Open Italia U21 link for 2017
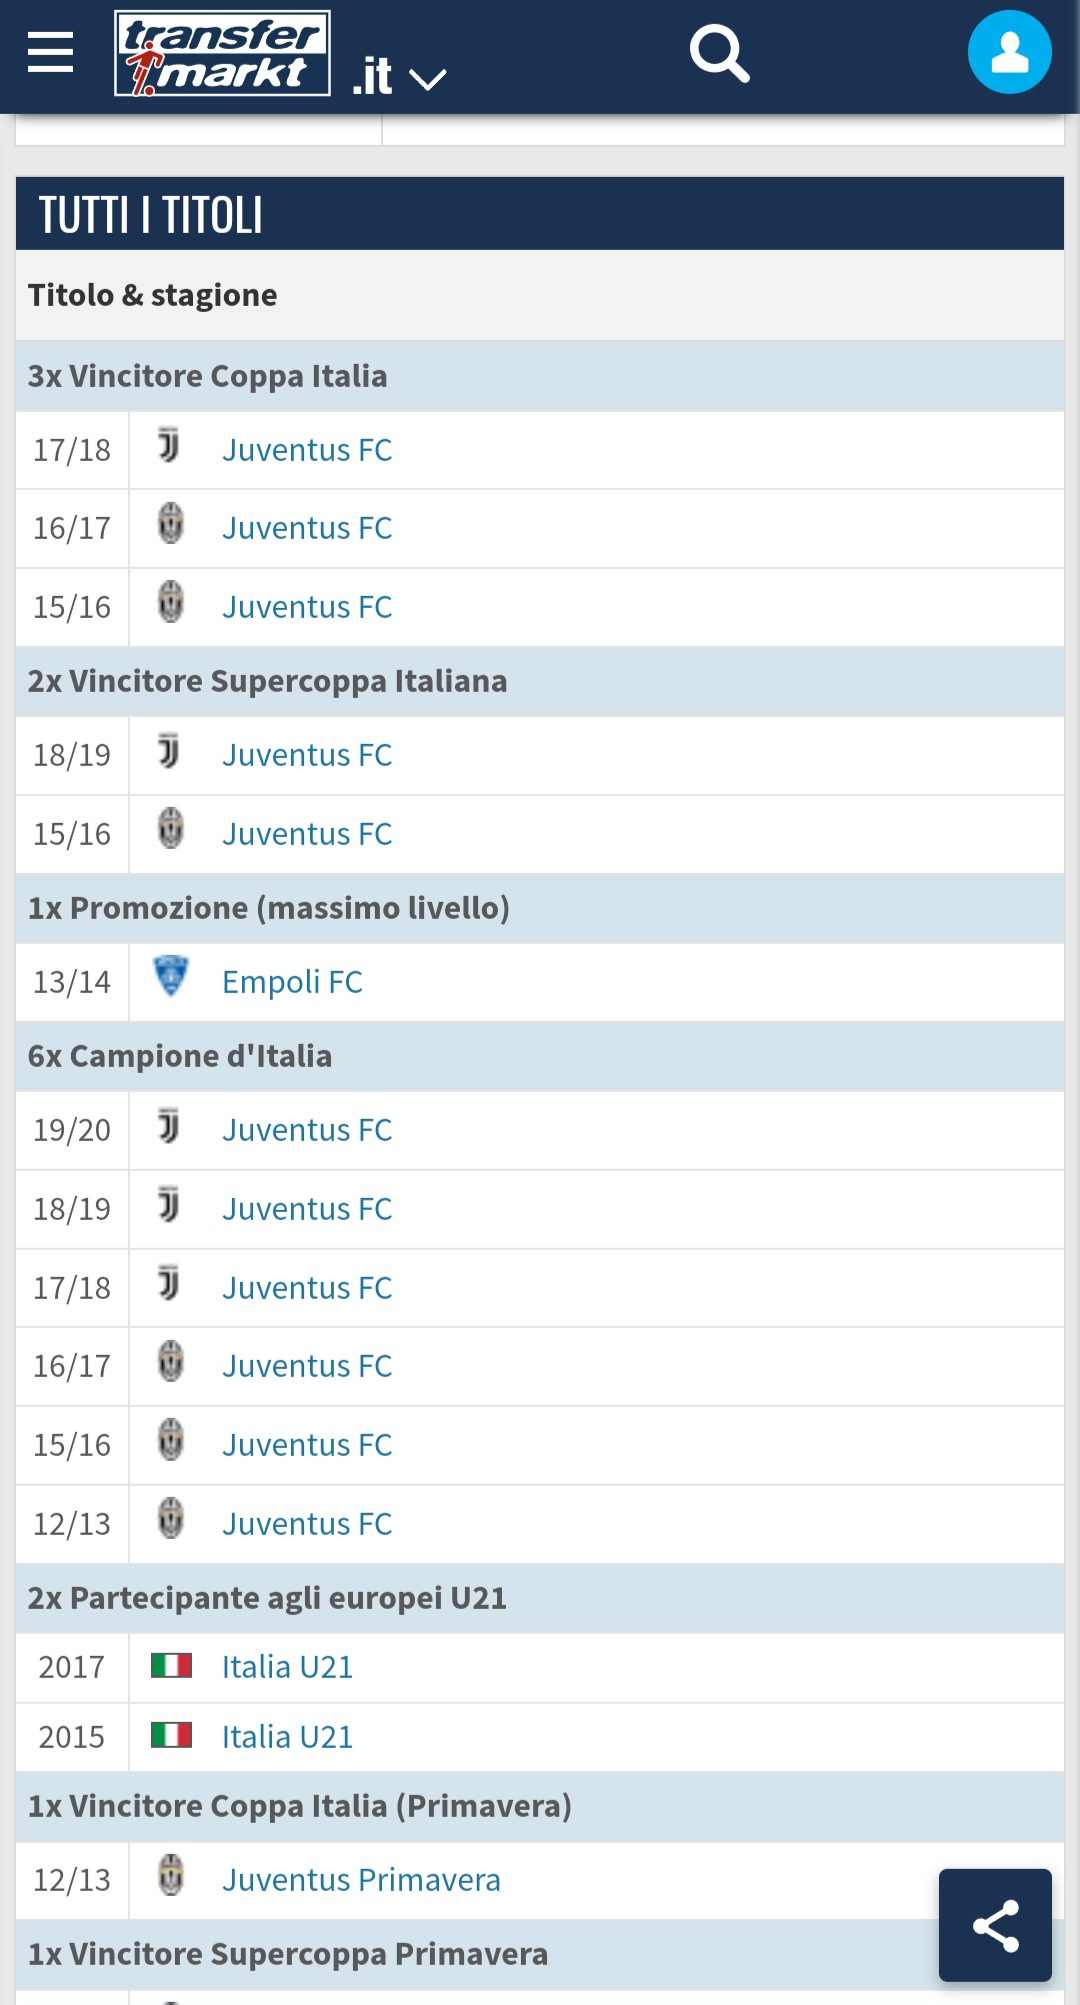This screenshot has height=2005, width=1080. click(x=287, y=1667)
